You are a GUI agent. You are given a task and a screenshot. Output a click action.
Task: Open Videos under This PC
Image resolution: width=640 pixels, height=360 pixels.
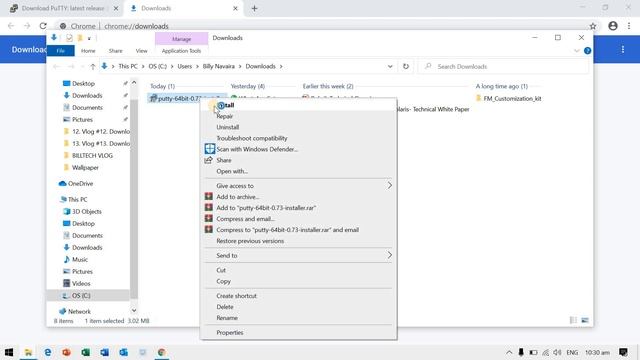click(x=81, y=283)
